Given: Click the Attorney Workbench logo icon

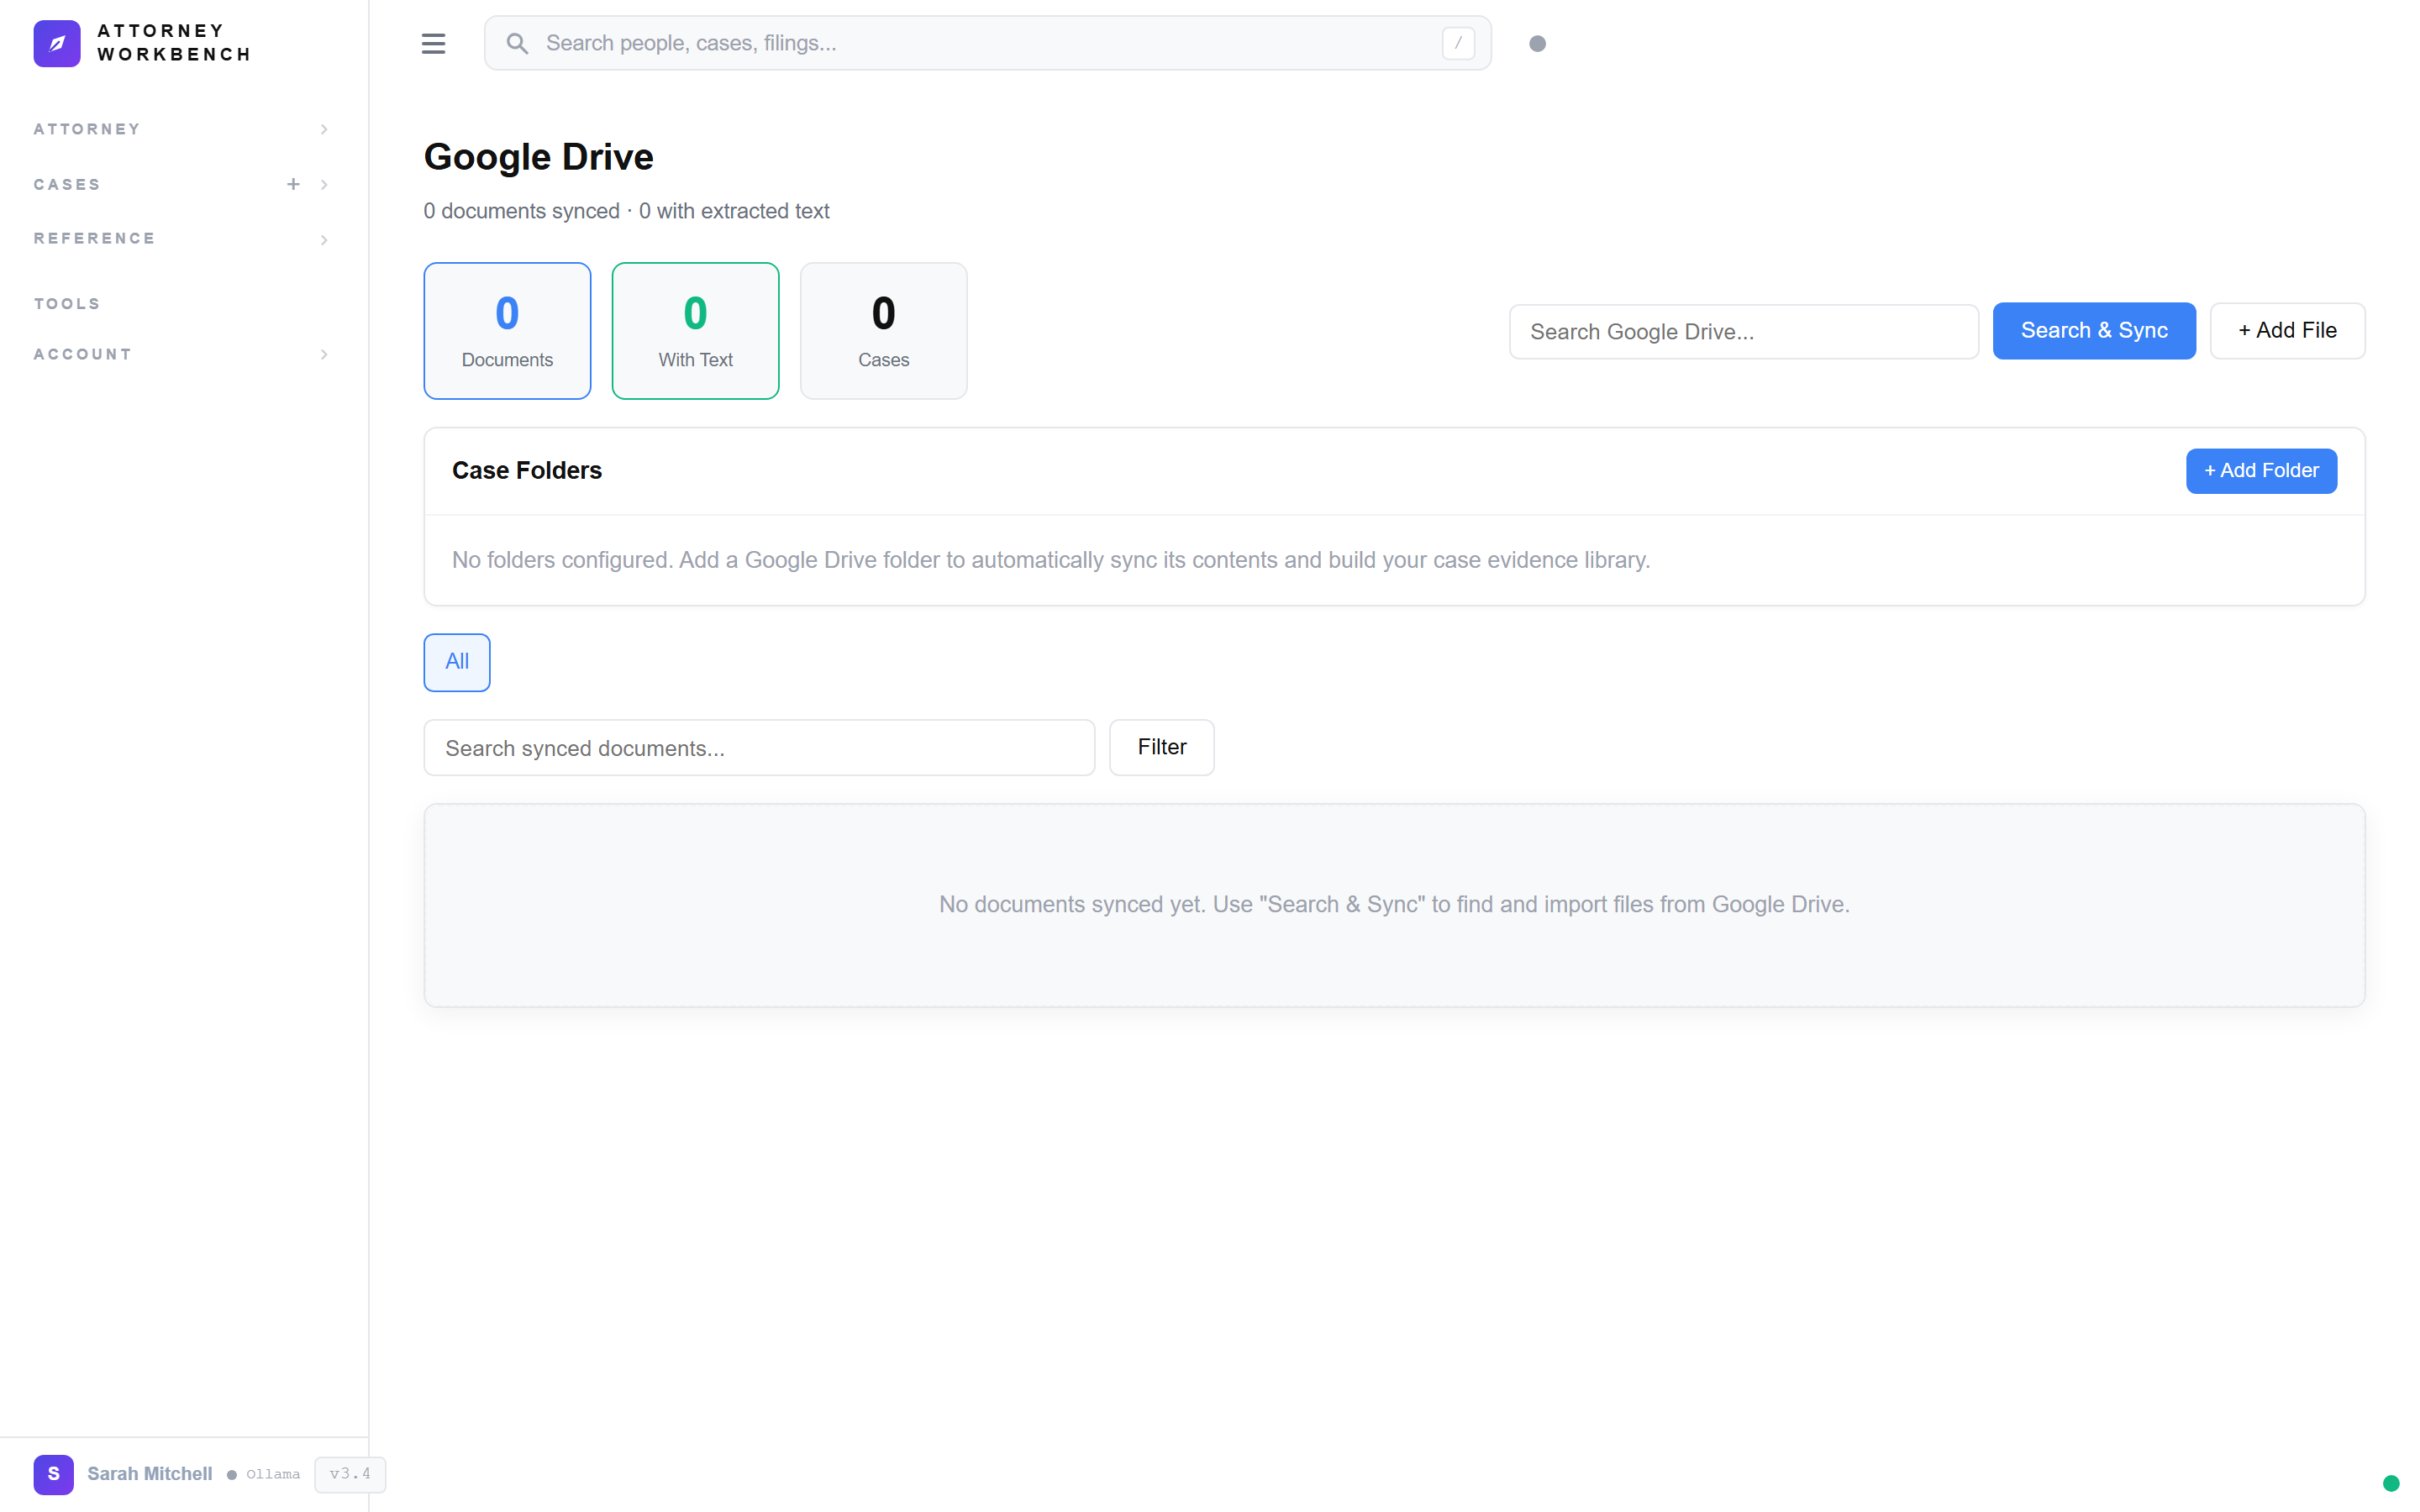Looking at the screenshot, I should tap(57, 43).
